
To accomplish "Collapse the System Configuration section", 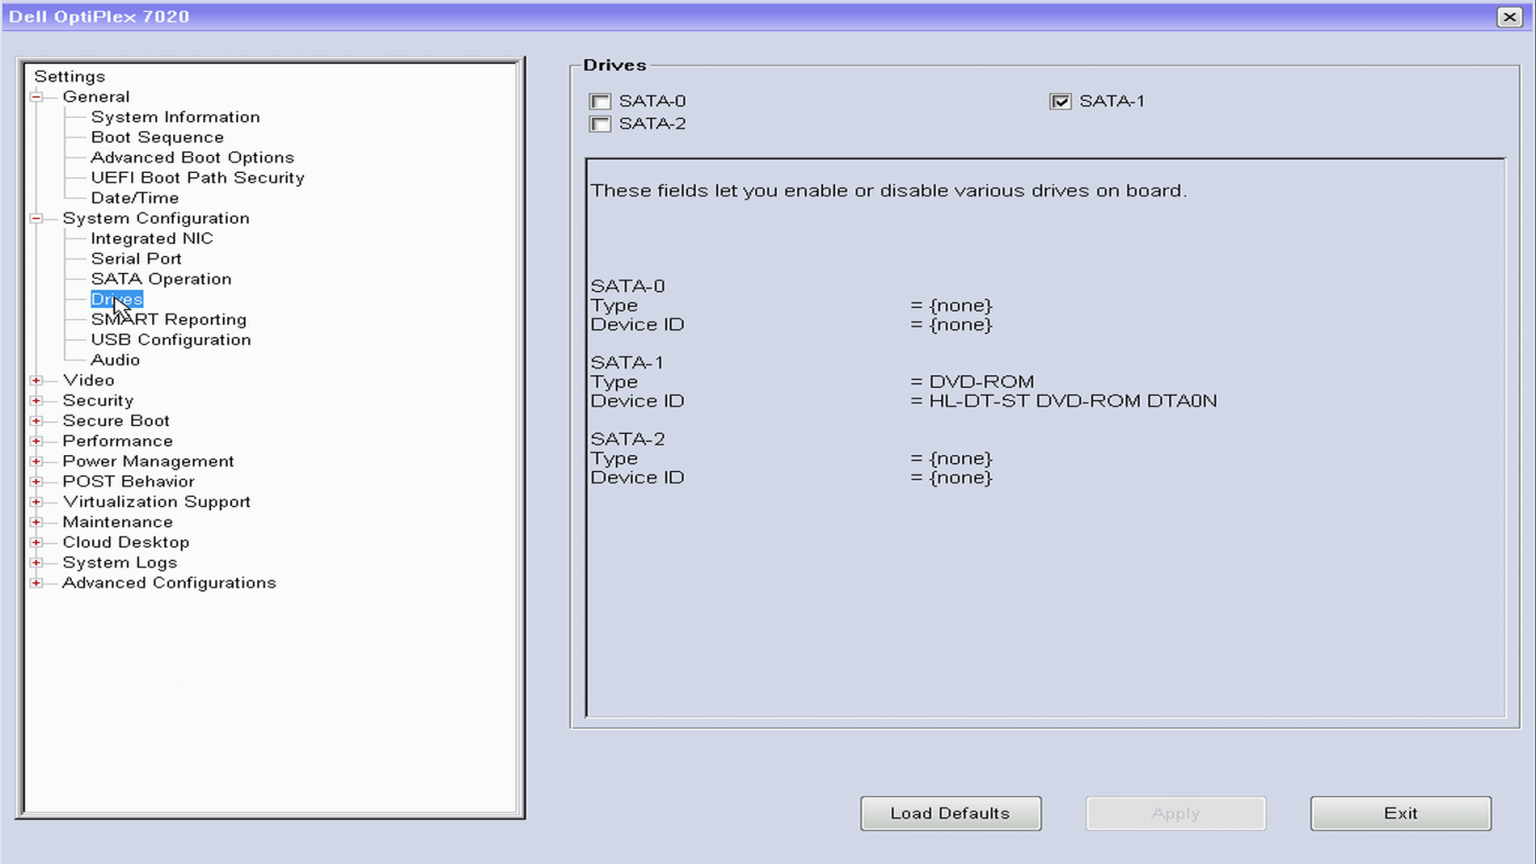I will tap(37, 218).
